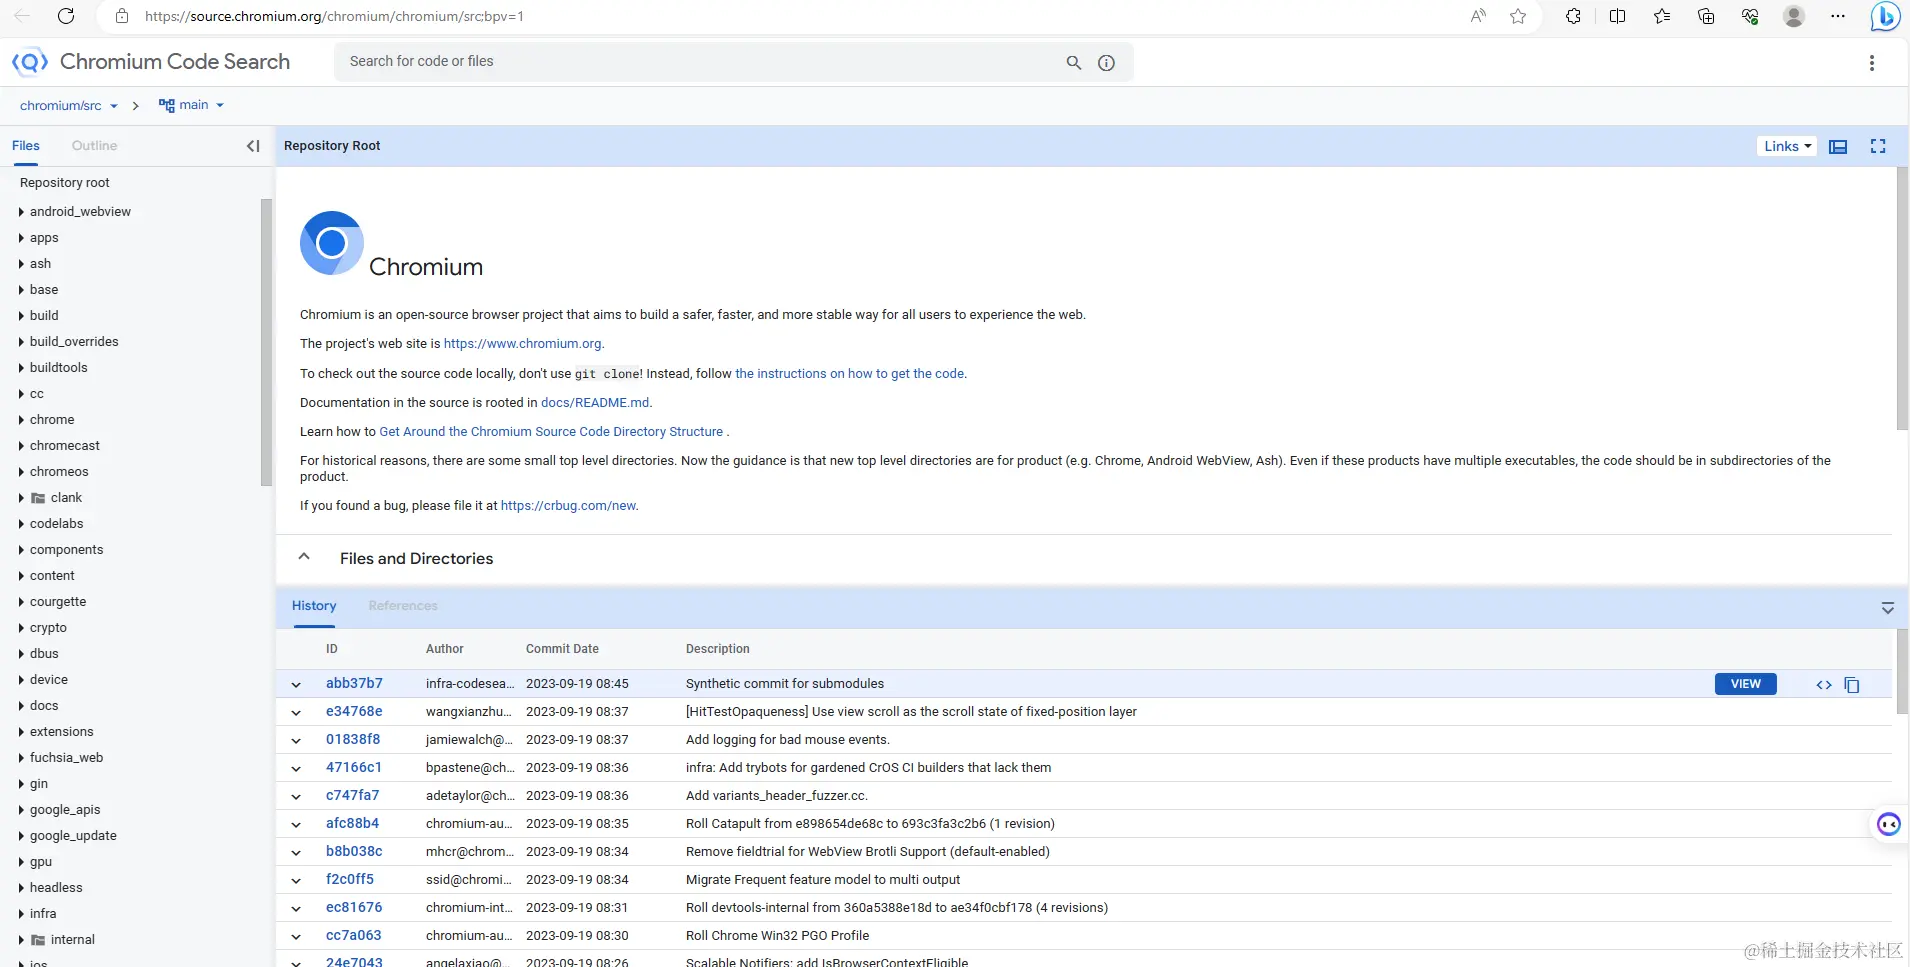Toggle the panel layout icon

click(1838, 146)
